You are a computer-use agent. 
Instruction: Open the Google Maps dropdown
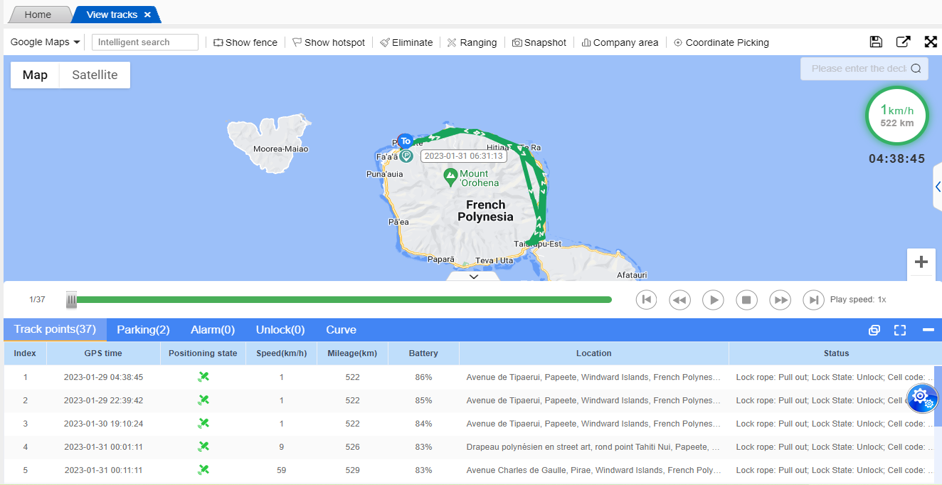coord(45,42)
